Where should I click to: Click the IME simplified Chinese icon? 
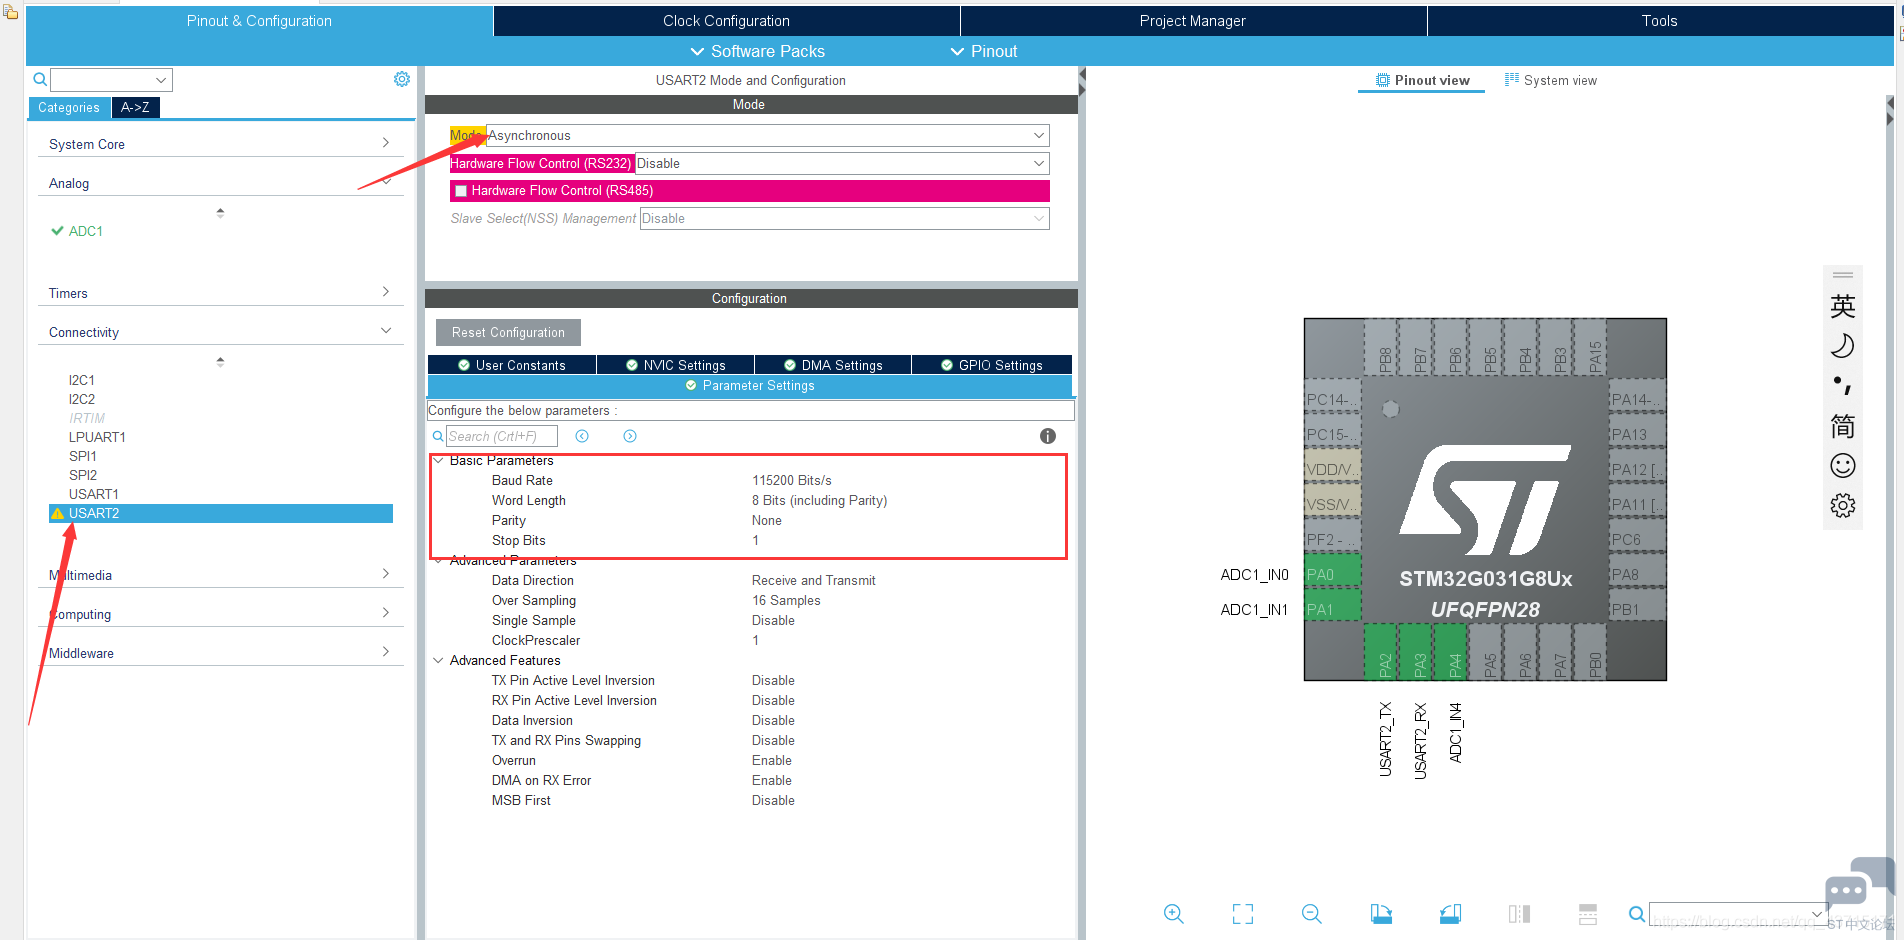1843,426
